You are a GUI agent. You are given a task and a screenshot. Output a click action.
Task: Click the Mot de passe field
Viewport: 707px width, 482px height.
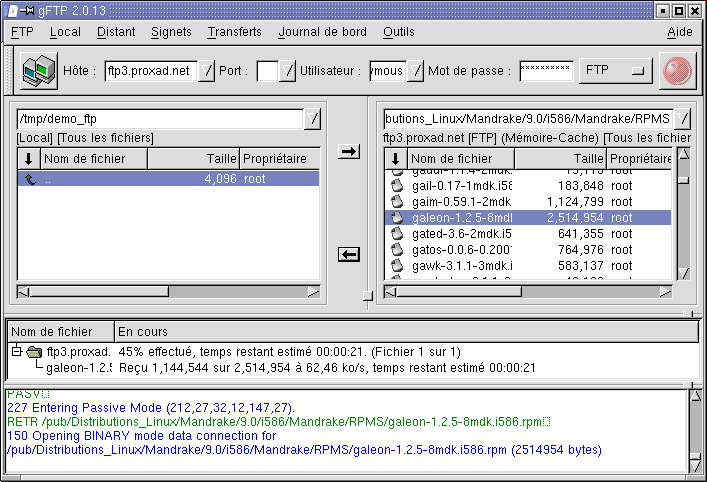pos(546,71)
